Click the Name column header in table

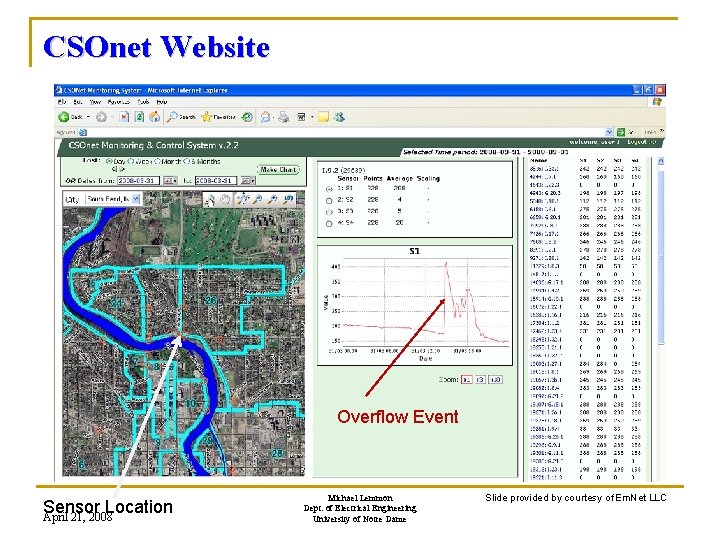click(x=539, y=161)
